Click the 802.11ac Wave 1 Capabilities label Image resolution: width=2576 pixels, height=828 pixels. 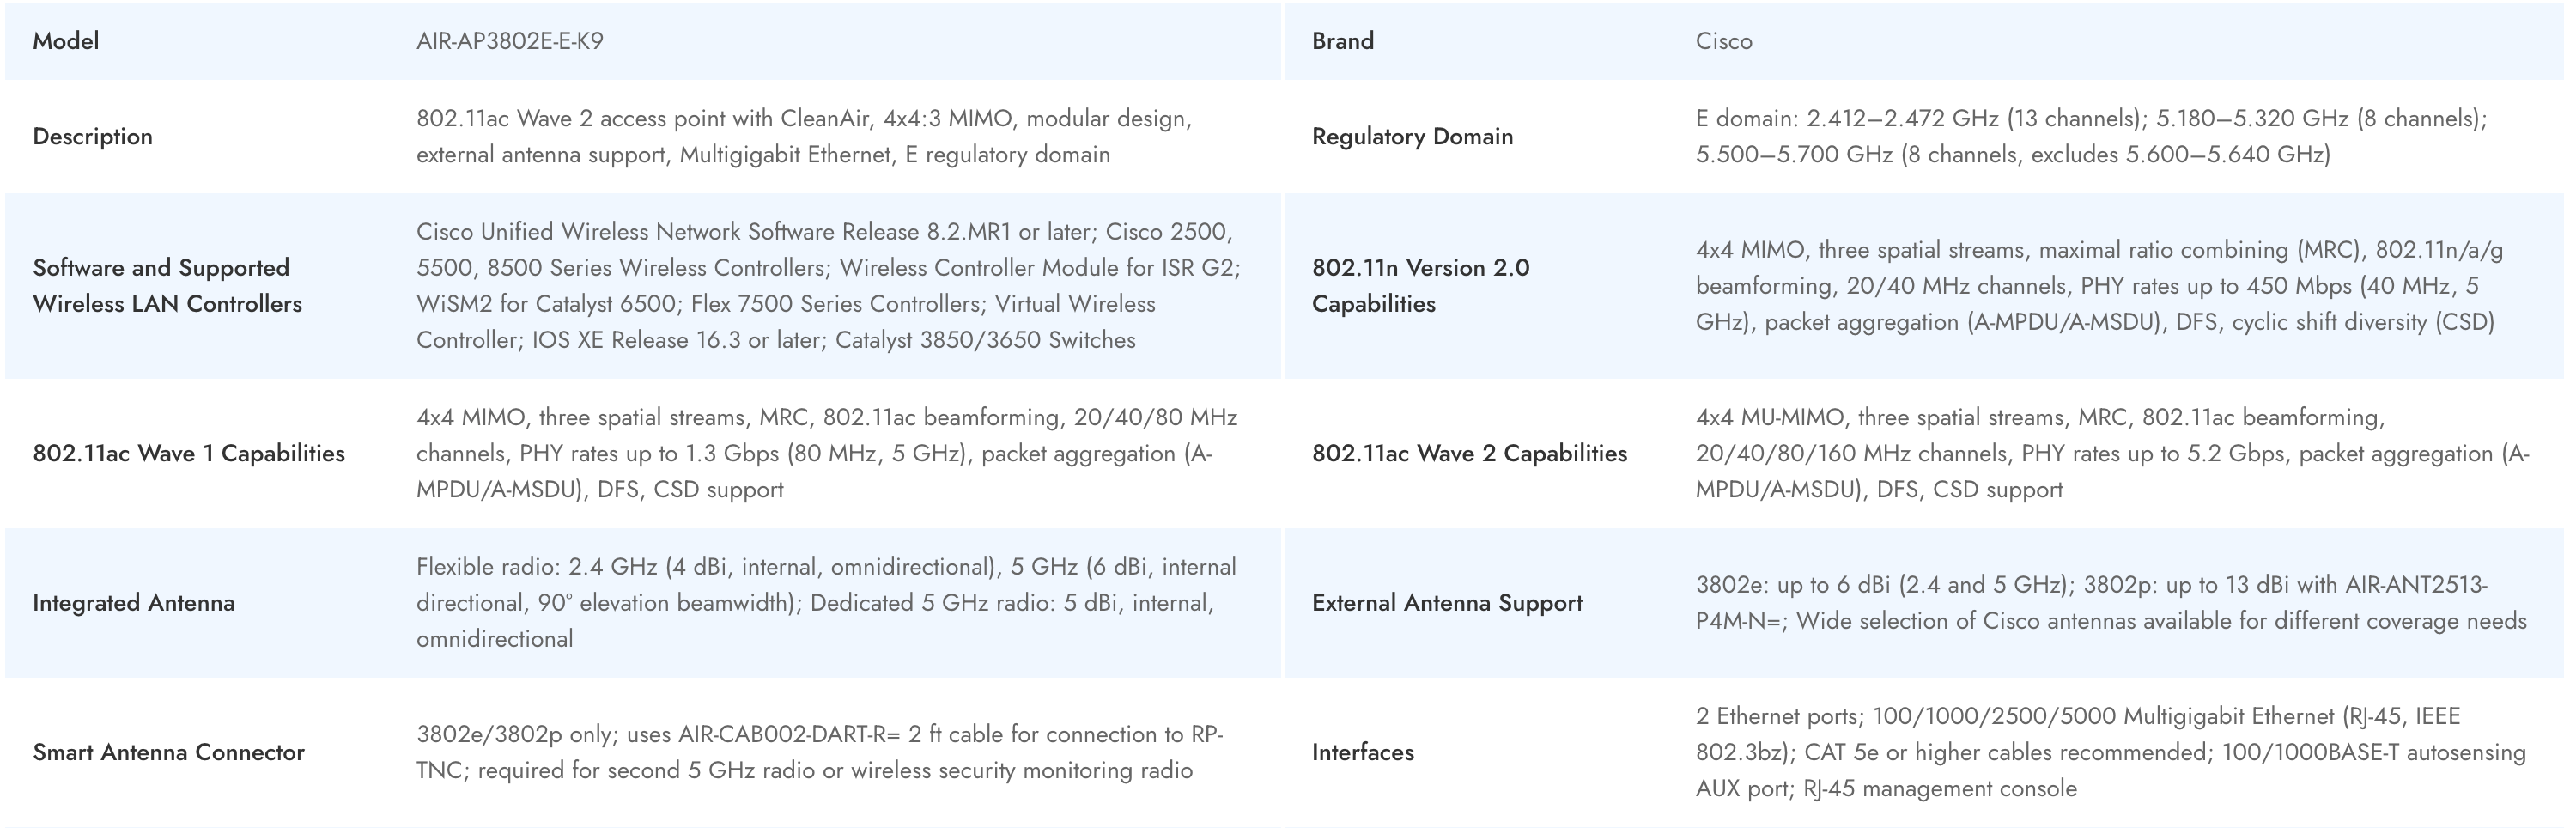pyautogui.click(x=188, y=453)
